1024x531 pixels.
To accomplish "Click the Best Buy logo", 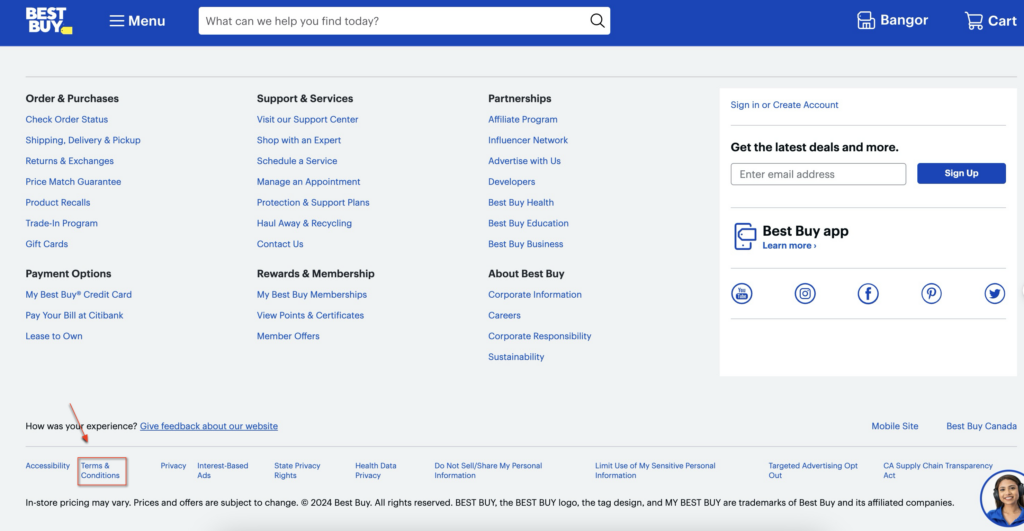I will pos(48,20).
